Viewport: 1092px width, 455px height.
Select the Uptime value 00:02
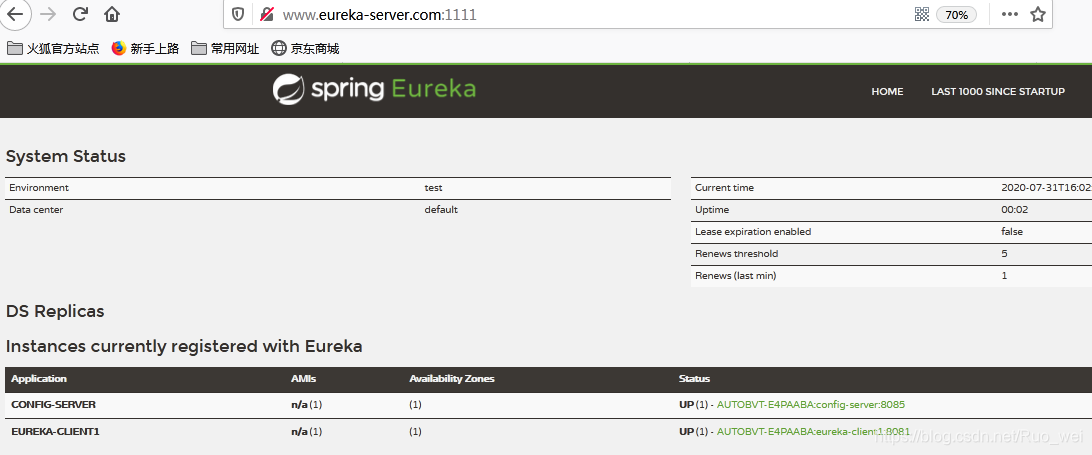[1015, 209]
